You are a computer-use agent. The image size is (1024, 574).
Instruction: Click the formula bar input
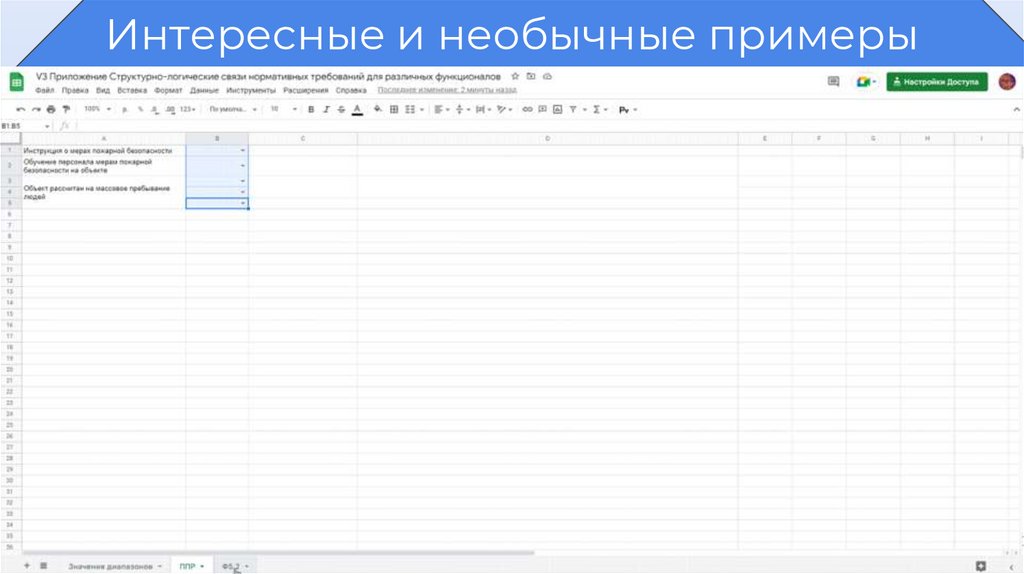coord(549,126)
